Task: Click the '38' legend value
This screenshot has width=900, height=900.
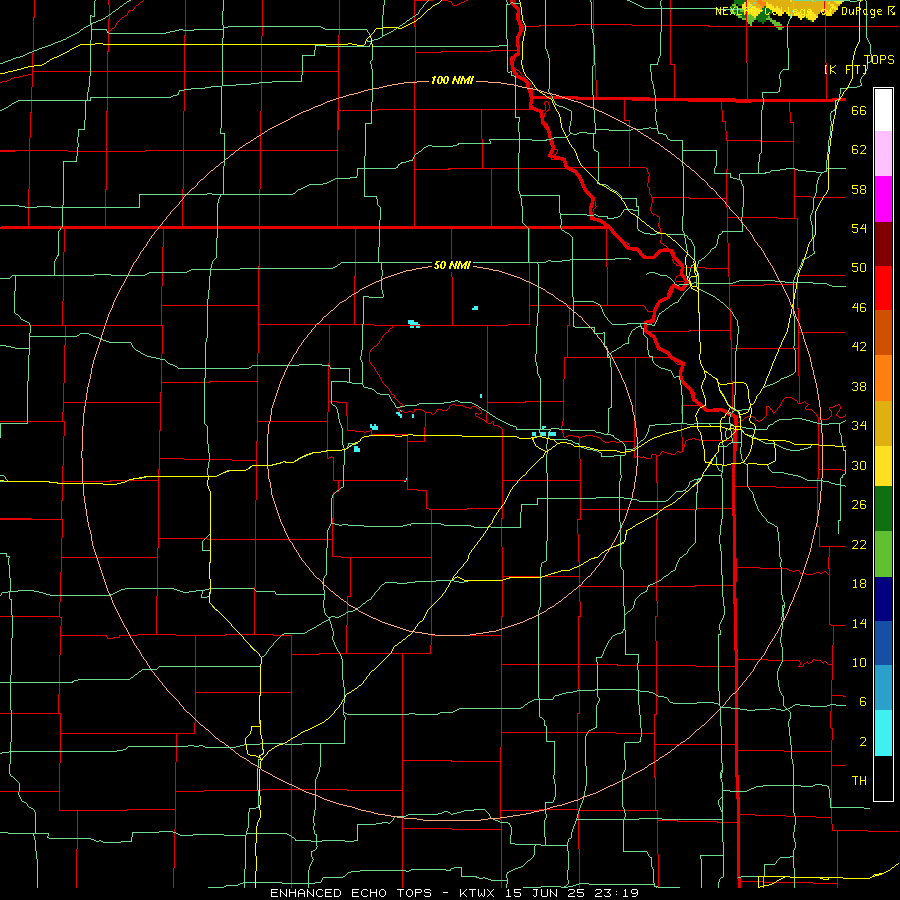Action: [859, 387]
